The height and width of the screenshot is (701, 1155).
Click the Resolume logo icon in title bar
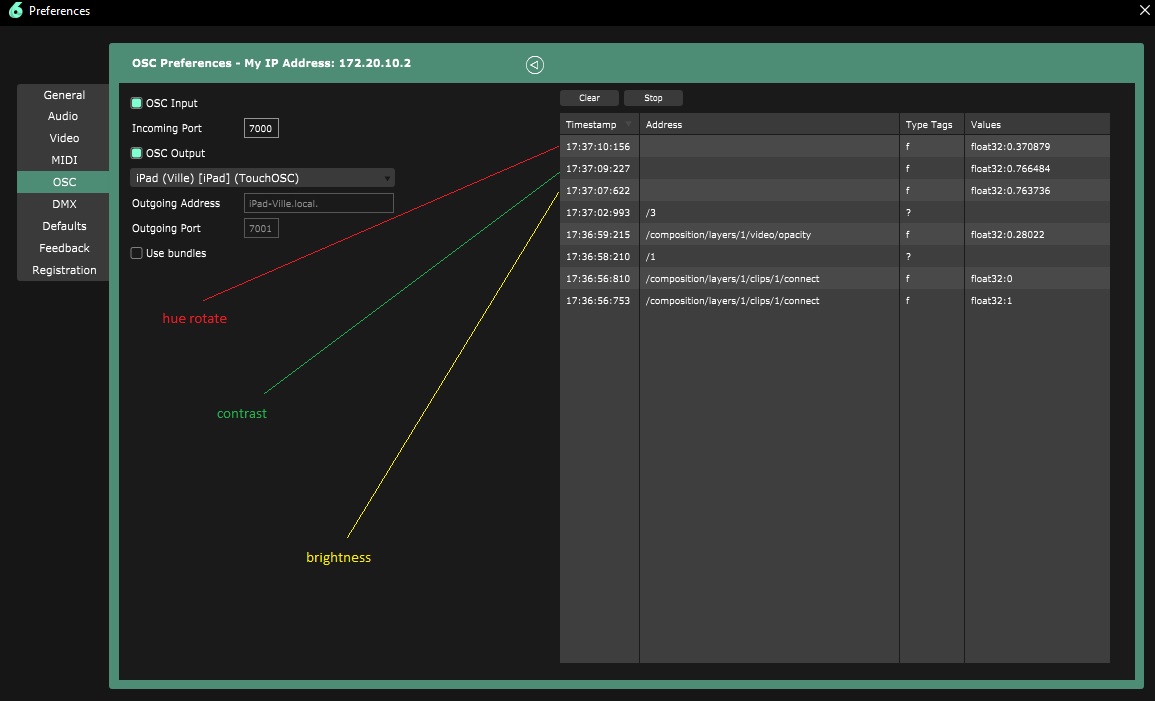coord(13,11)
